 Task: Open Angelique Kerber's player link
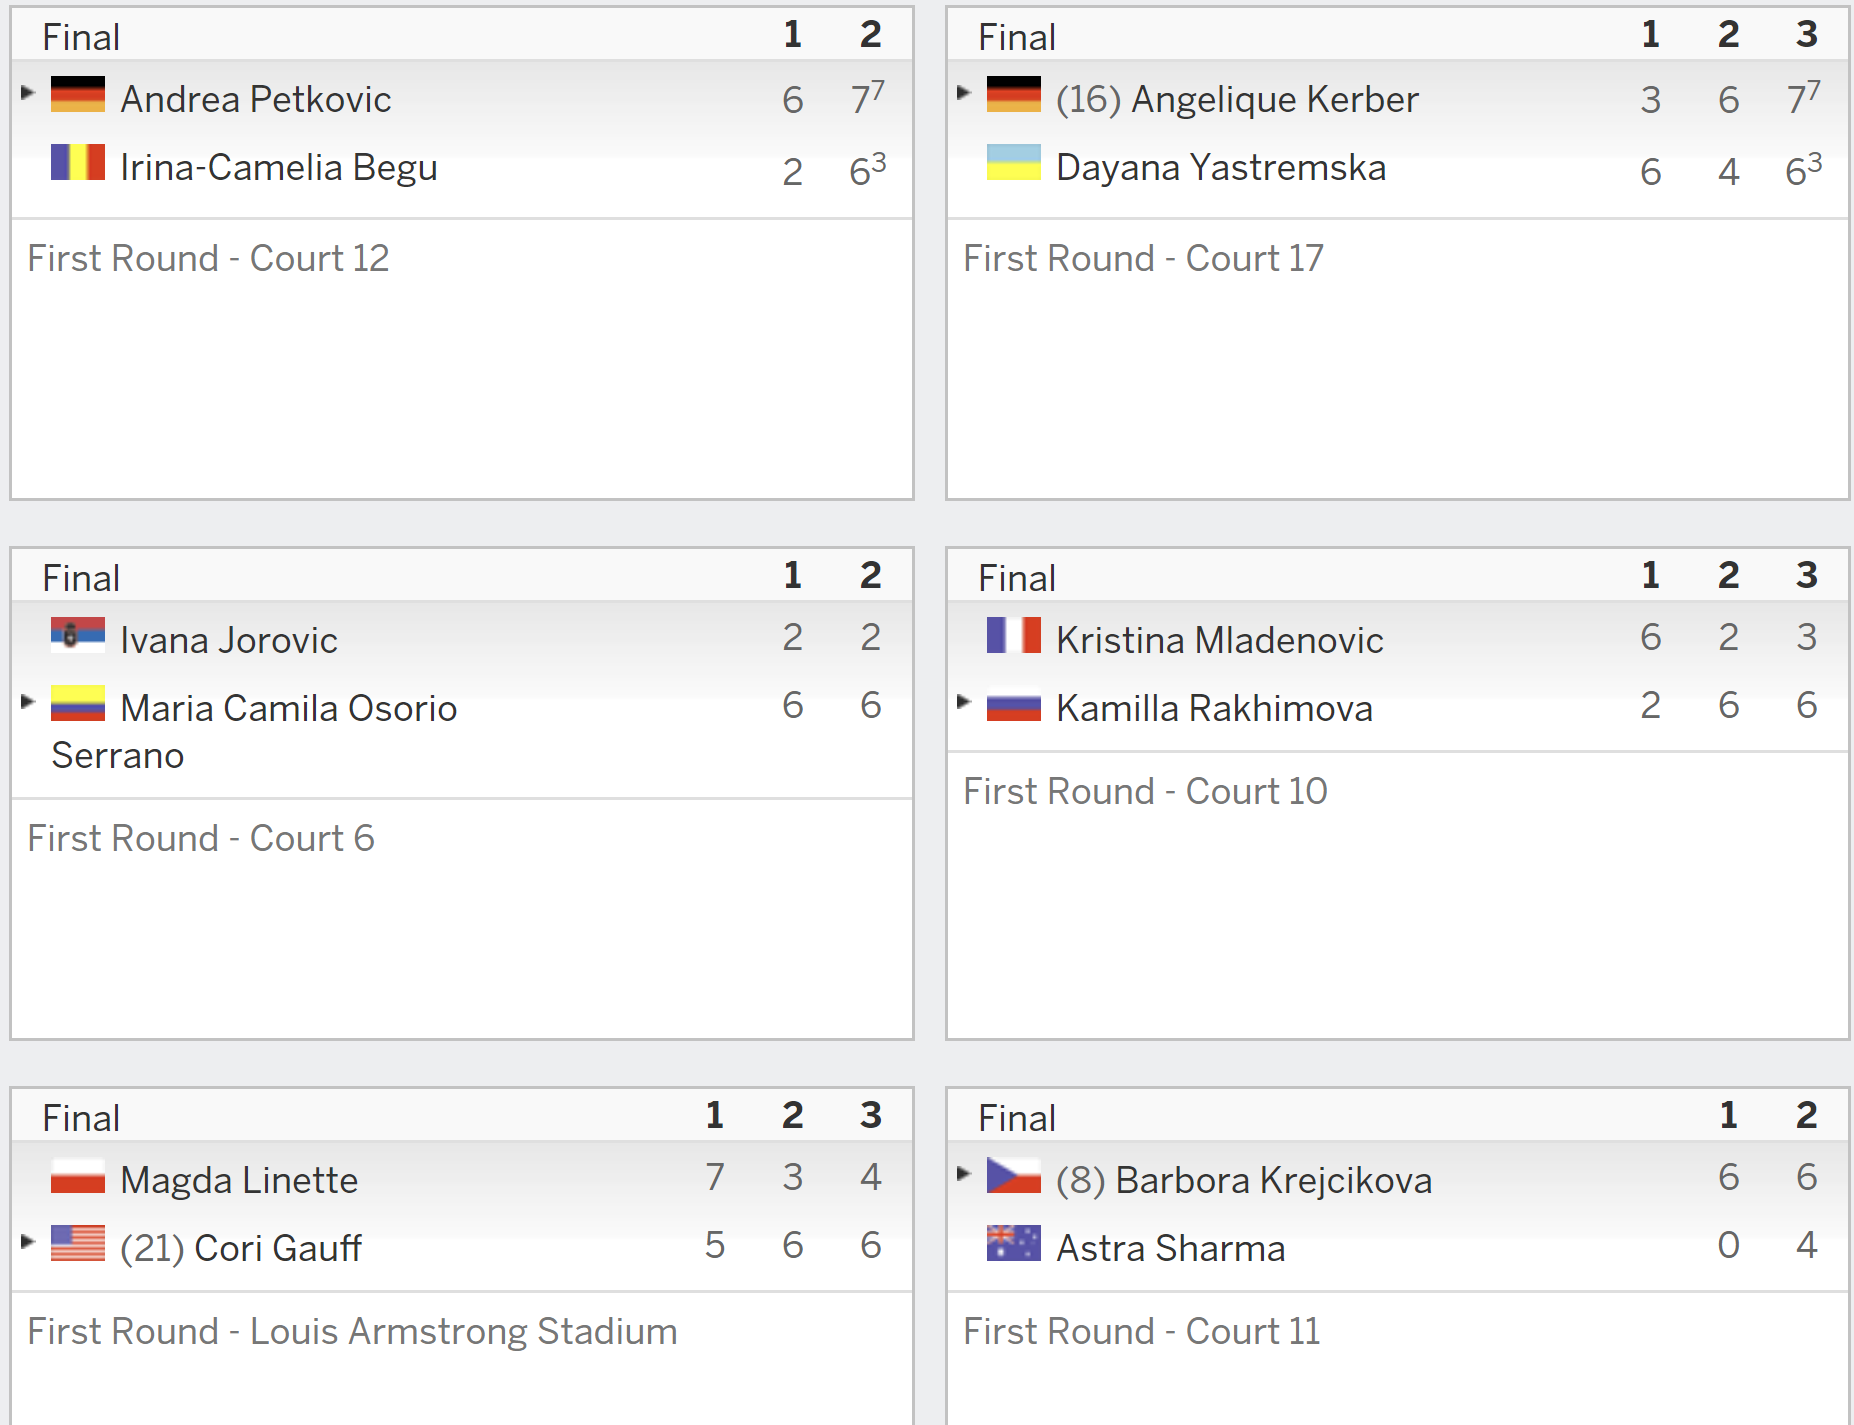click(1237, 100)
